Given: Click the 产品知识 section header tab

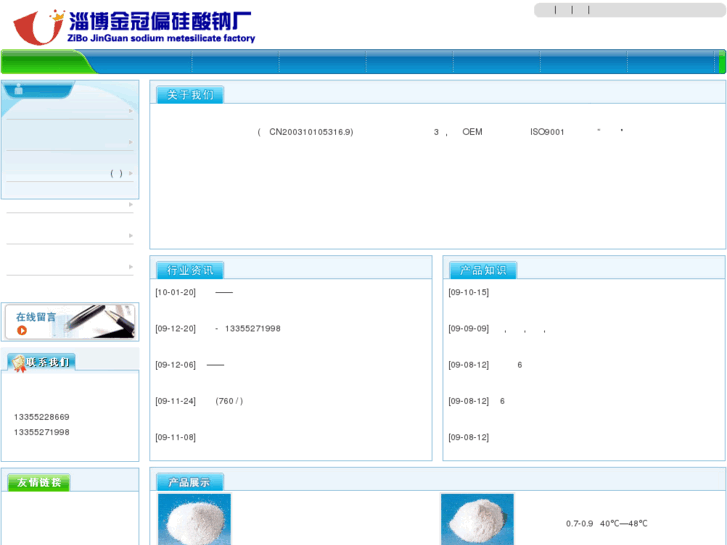Looking at the screenshot, I should point(483,270).
